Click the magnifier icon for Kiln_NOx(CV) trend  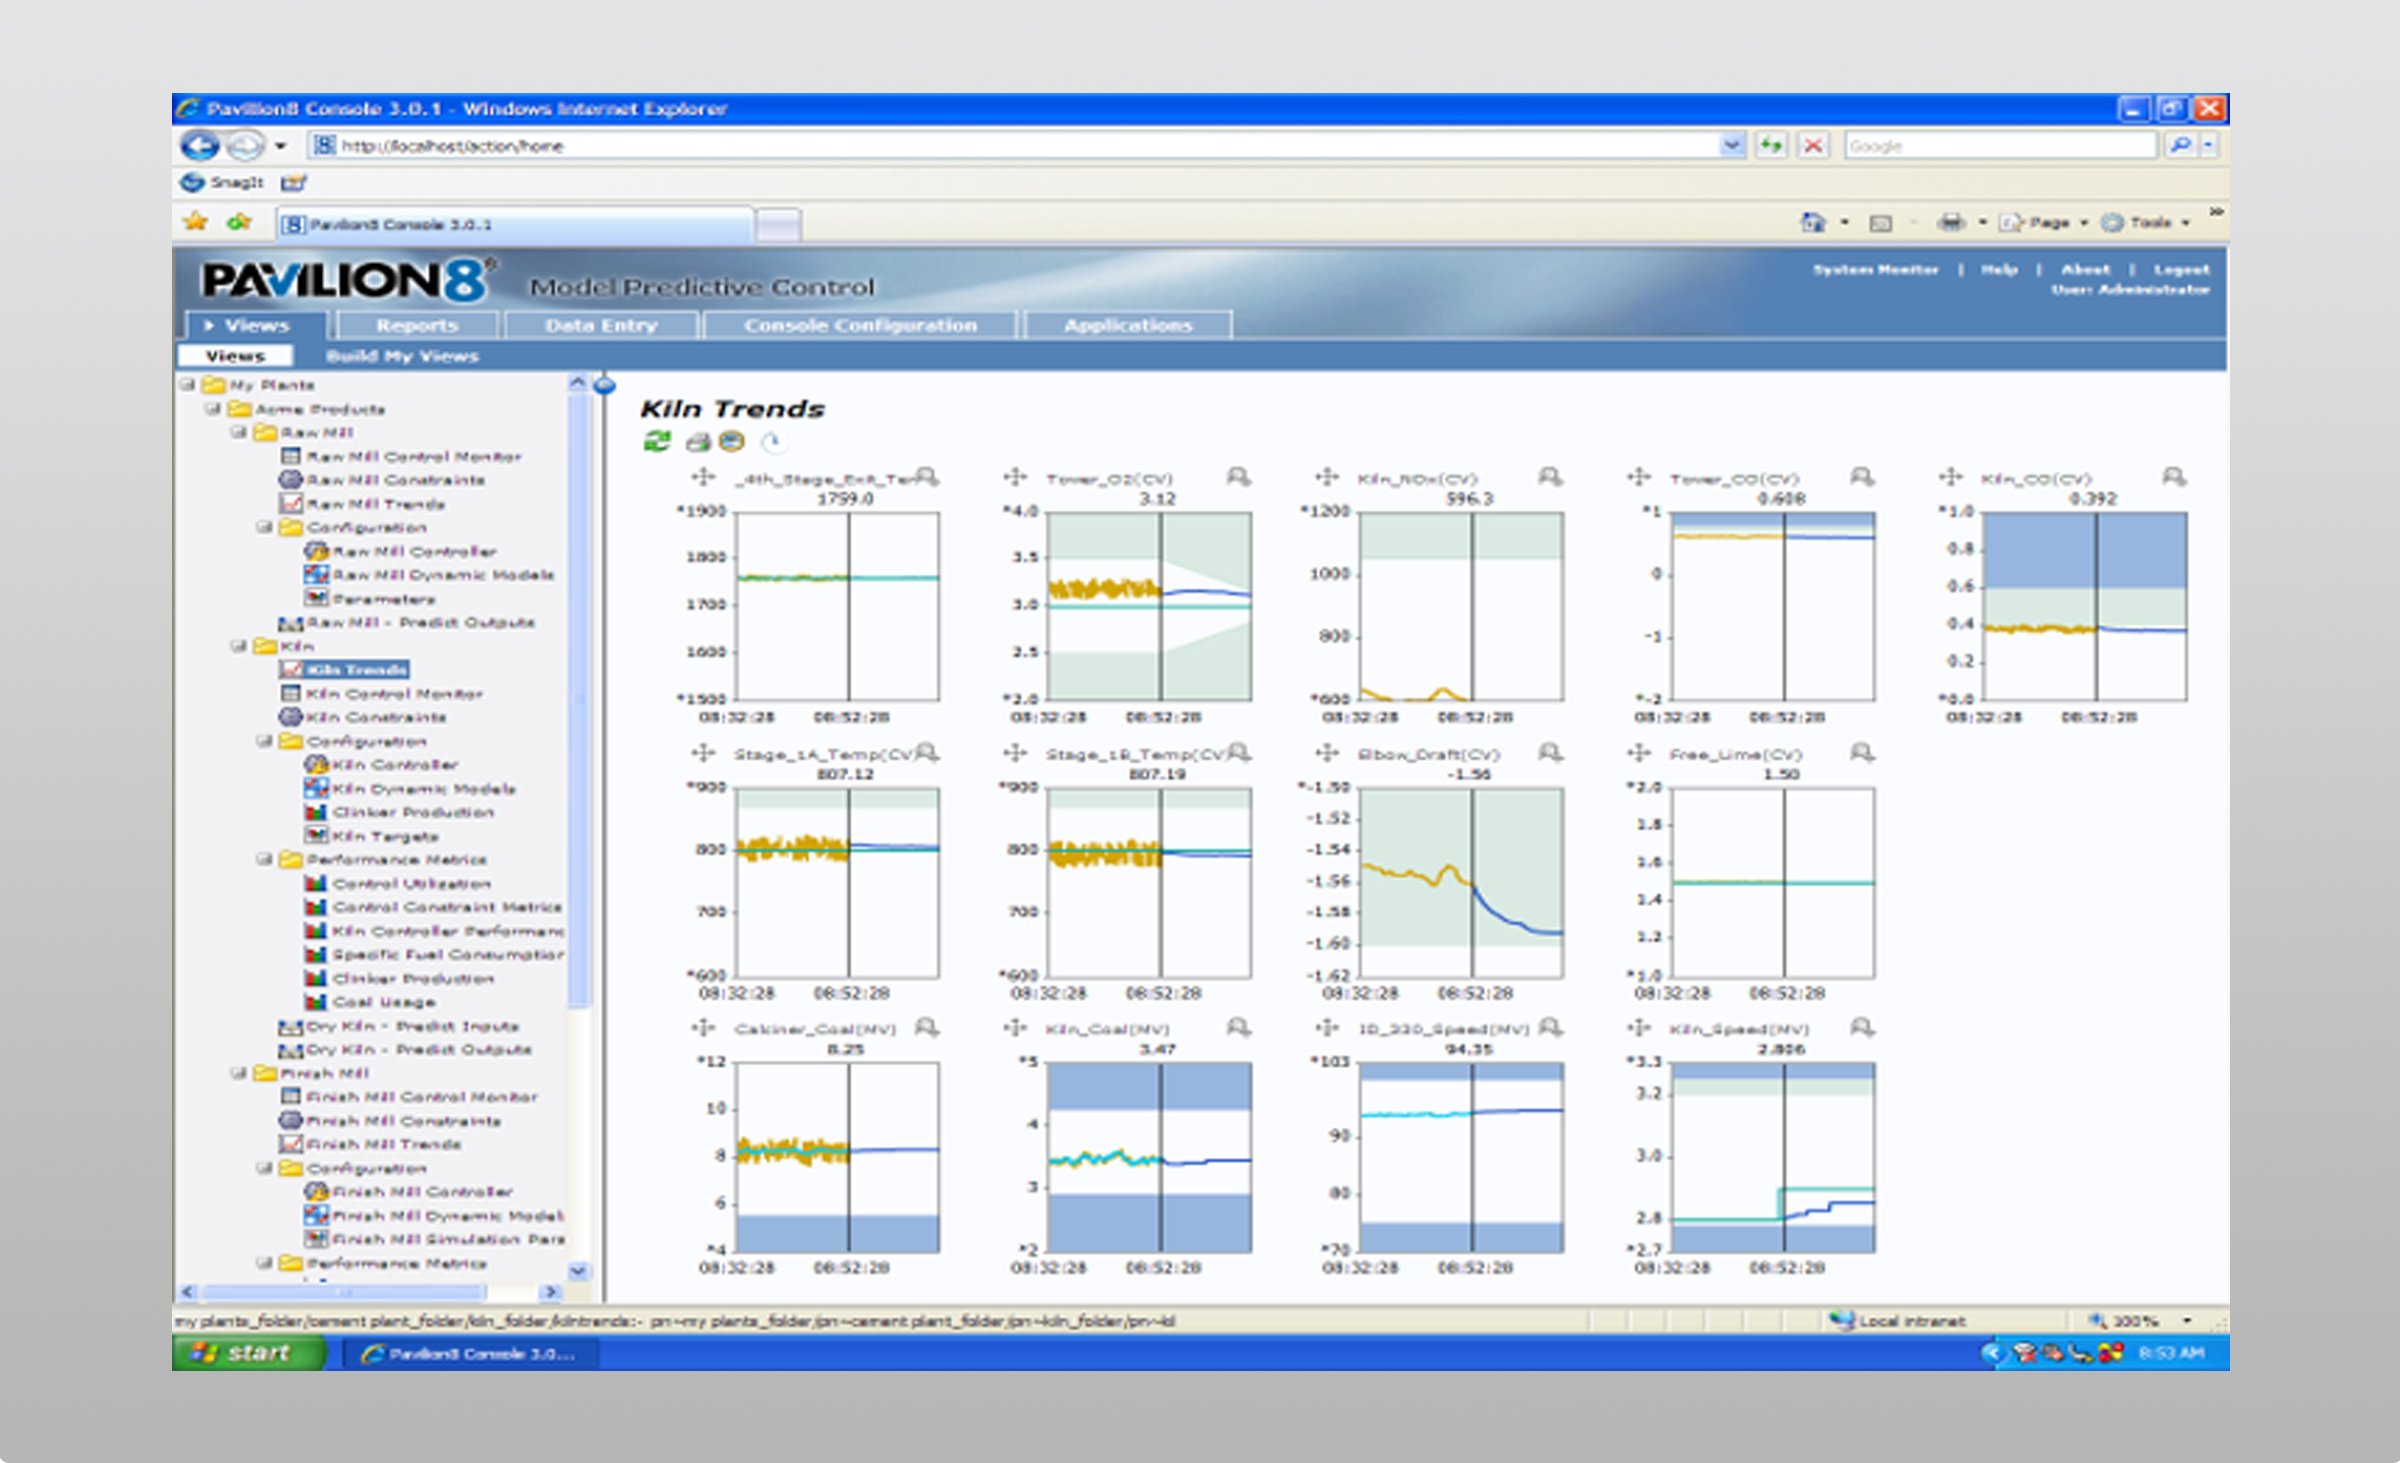pyautogui.click(x=1550, y=477)
